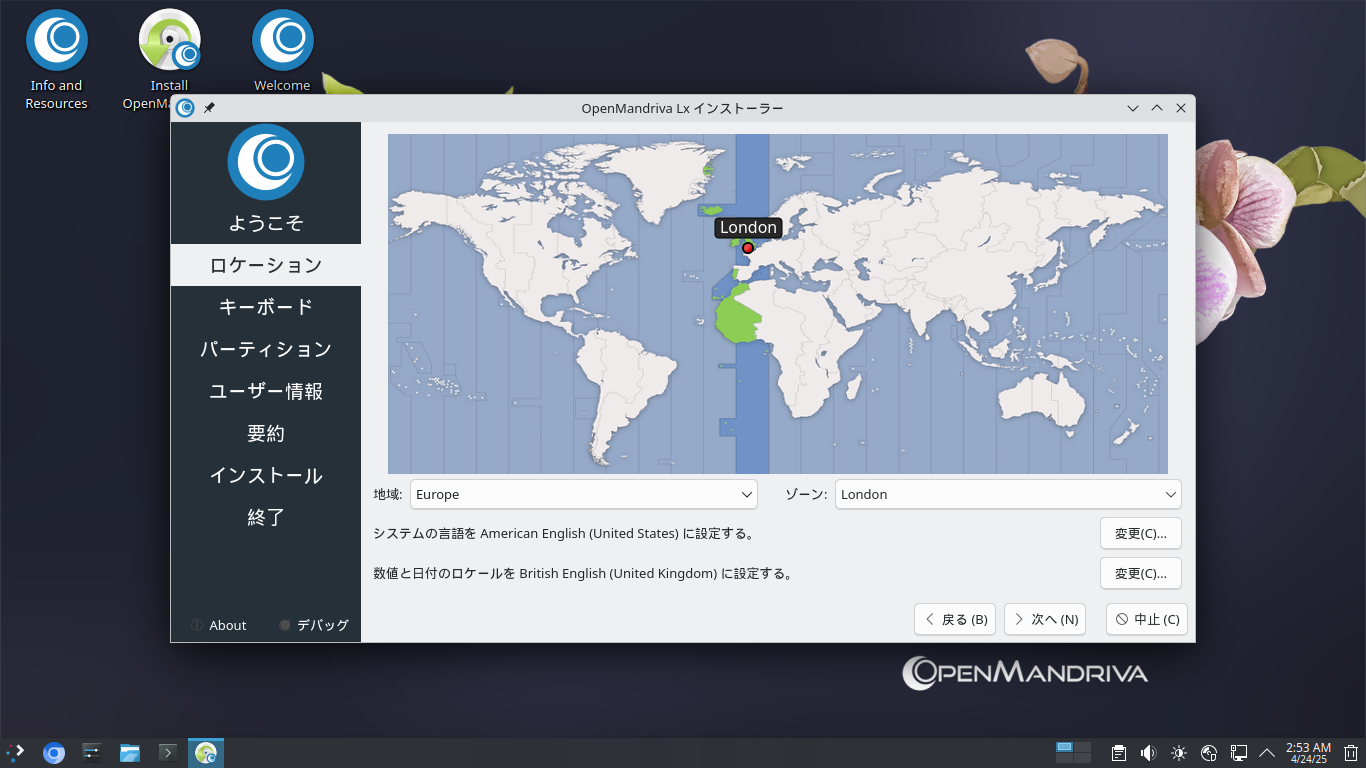Launch the Chromium browser from the taskbar
1366x768 pixels.
(x=54, y=752)
